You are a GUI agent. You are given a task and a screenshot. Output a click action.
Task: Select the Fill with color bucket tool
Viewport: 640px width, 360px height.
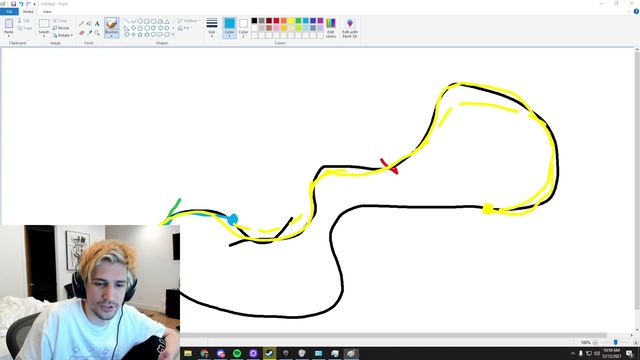pyautogui.click(x=89, y=24)
